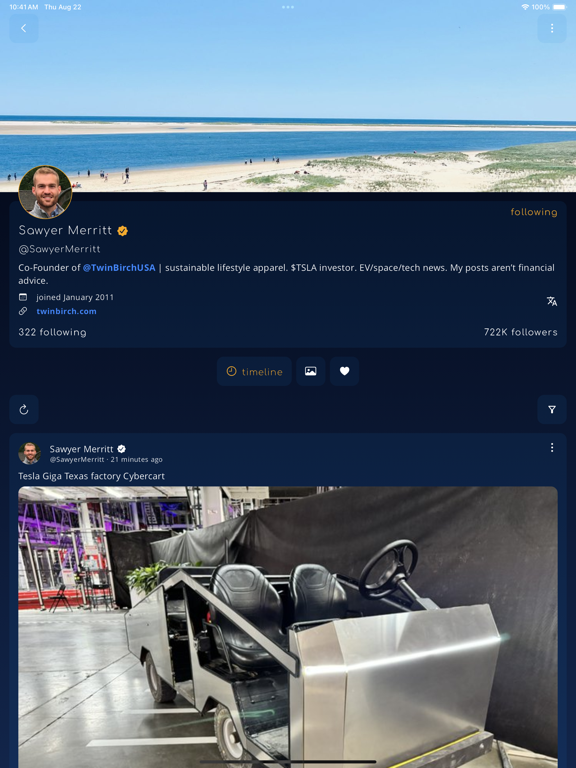
Task: Switch to the media photos tab
Action: [311, 371]
